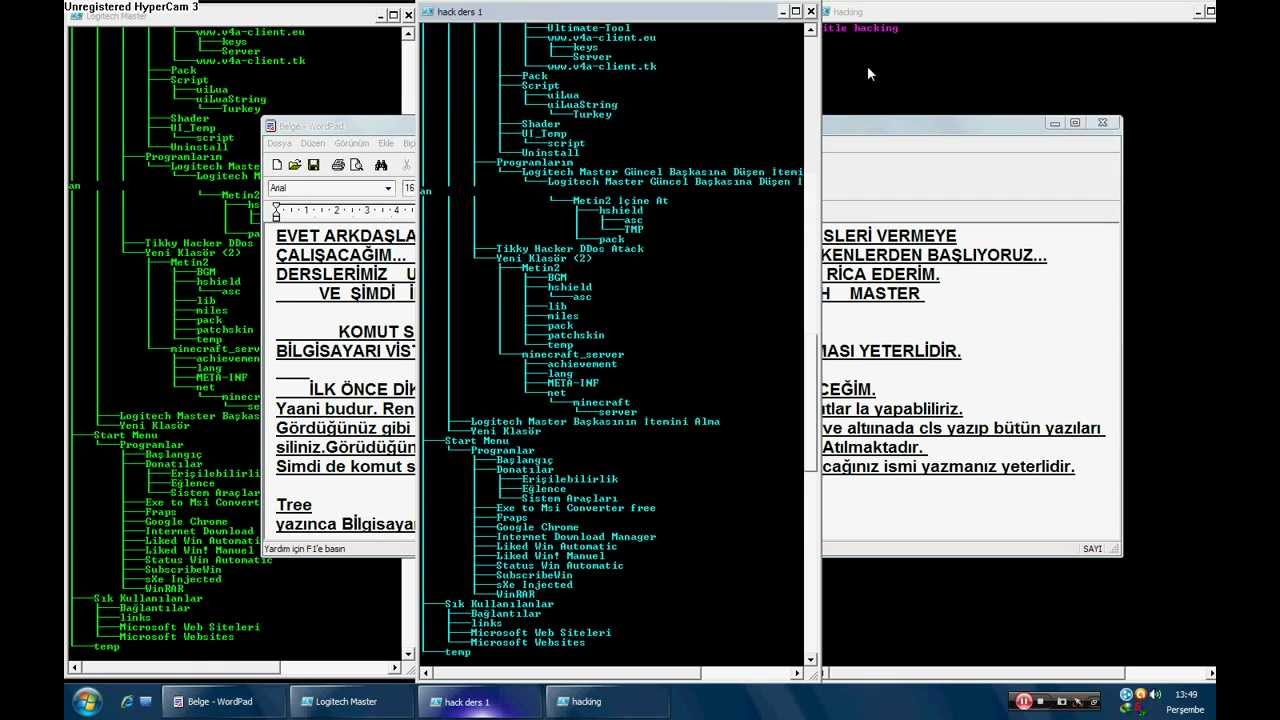
Task: Click the EVET ARKADAŞLA heading in WordPad
Action: [x=346, y=236]
